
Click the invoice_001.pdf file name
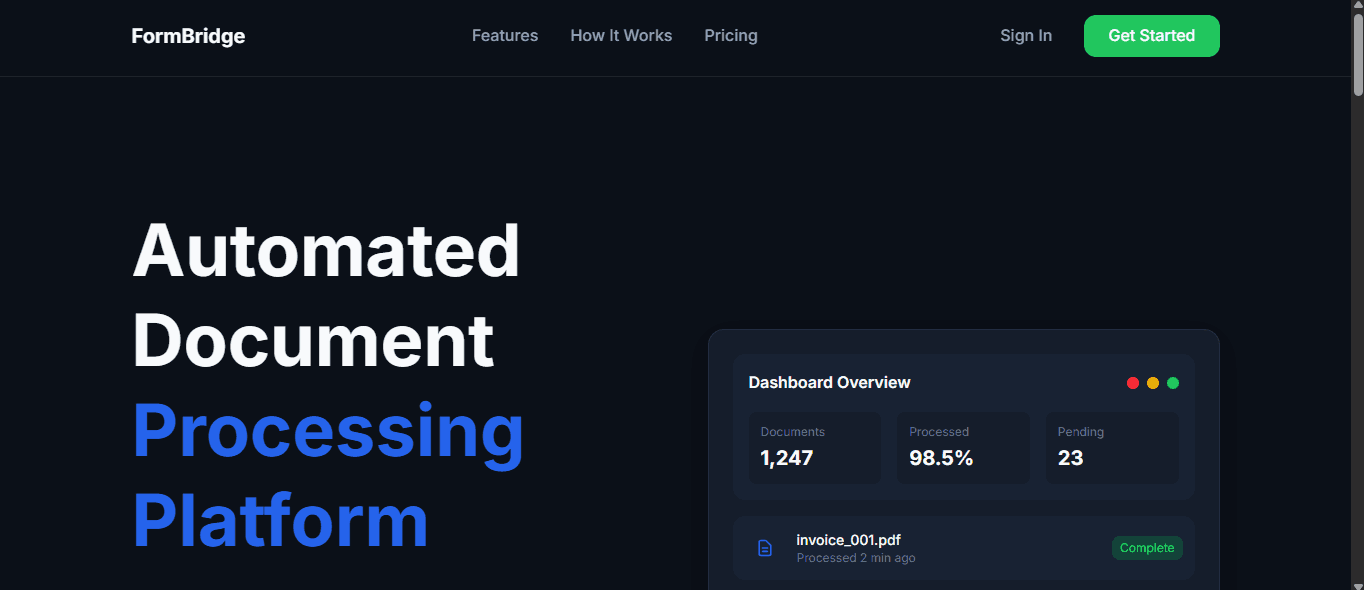(848, 540)
